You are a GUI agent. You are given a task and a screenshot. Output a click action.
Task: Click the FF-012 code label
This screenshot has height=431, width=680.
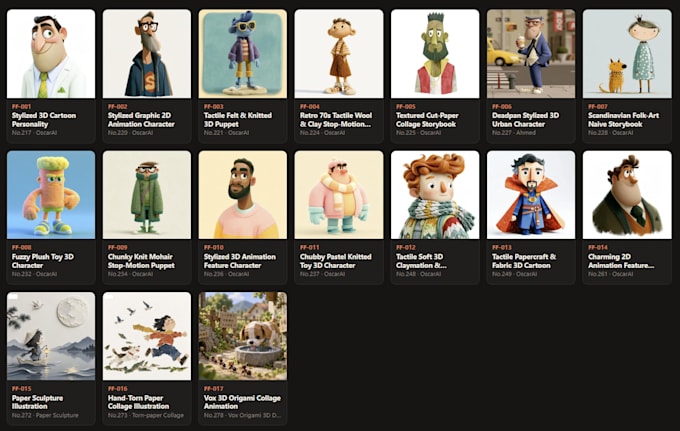pos(406,248)
